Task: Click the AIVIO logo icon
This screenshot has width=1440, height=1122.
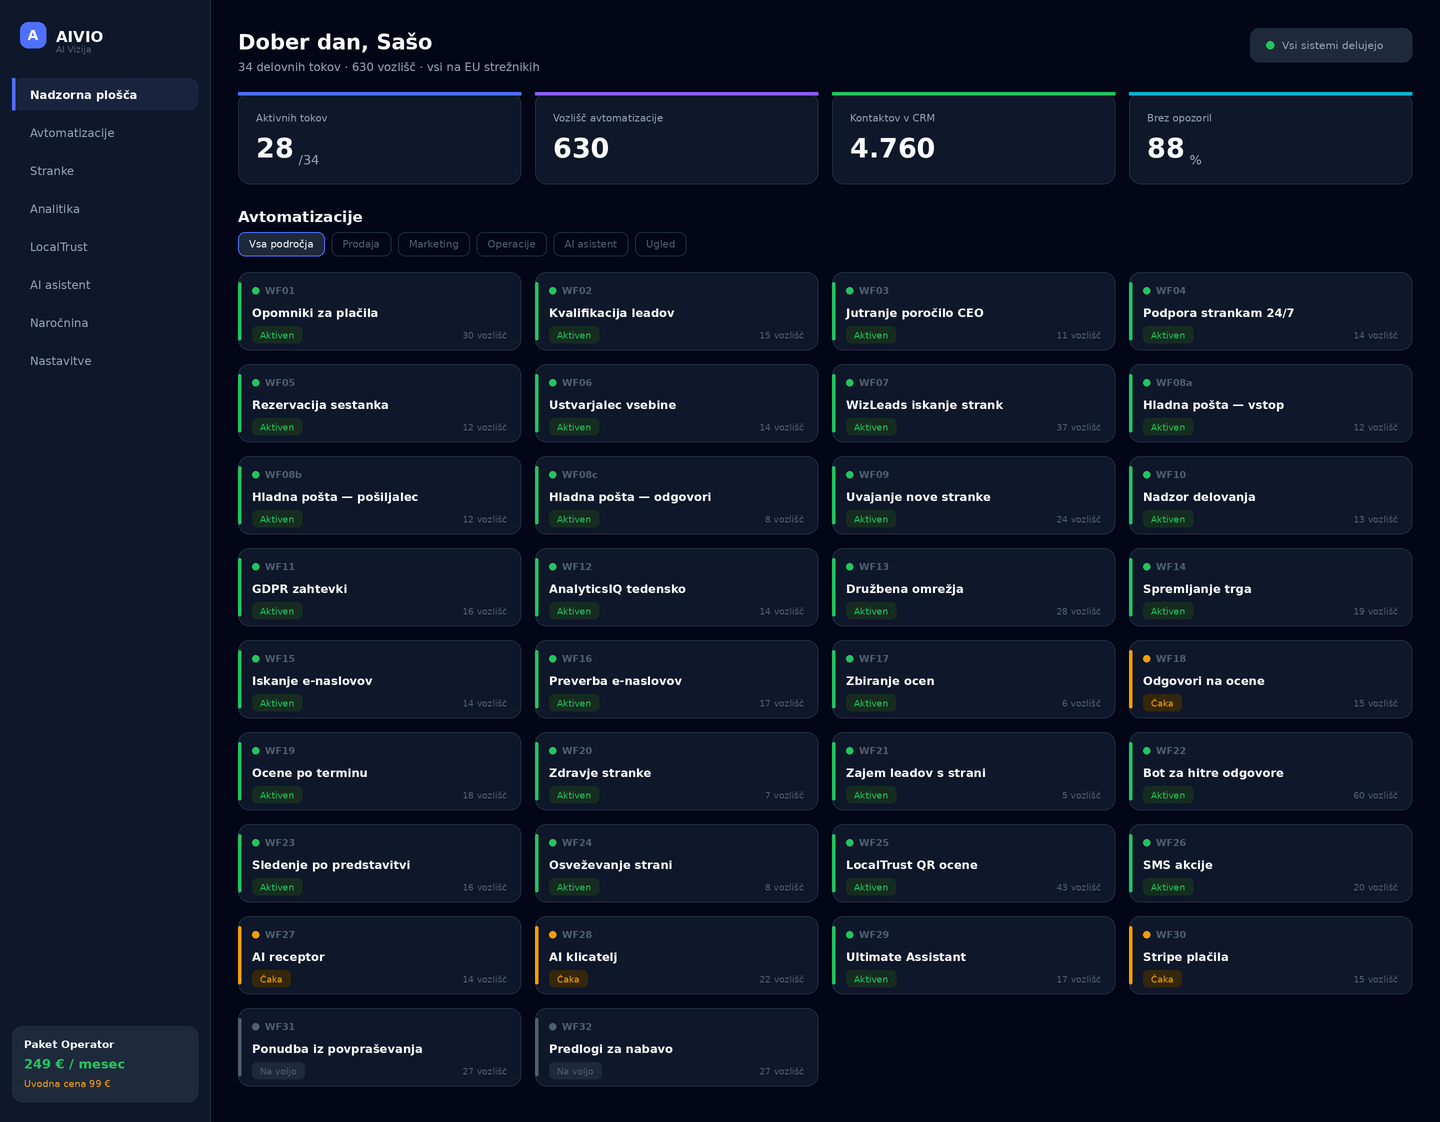Action: pos(33,36)
